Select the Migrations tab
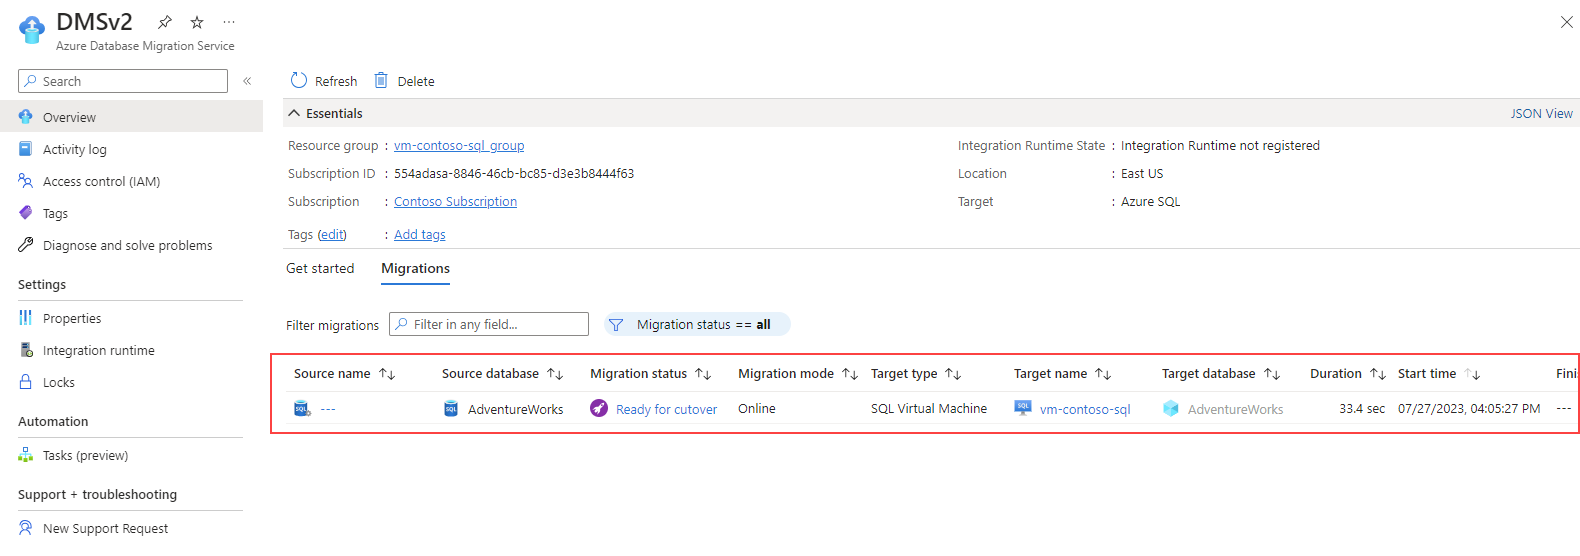Image resolution: width=1580 pixels, height=556 pixels. [415, 268]
